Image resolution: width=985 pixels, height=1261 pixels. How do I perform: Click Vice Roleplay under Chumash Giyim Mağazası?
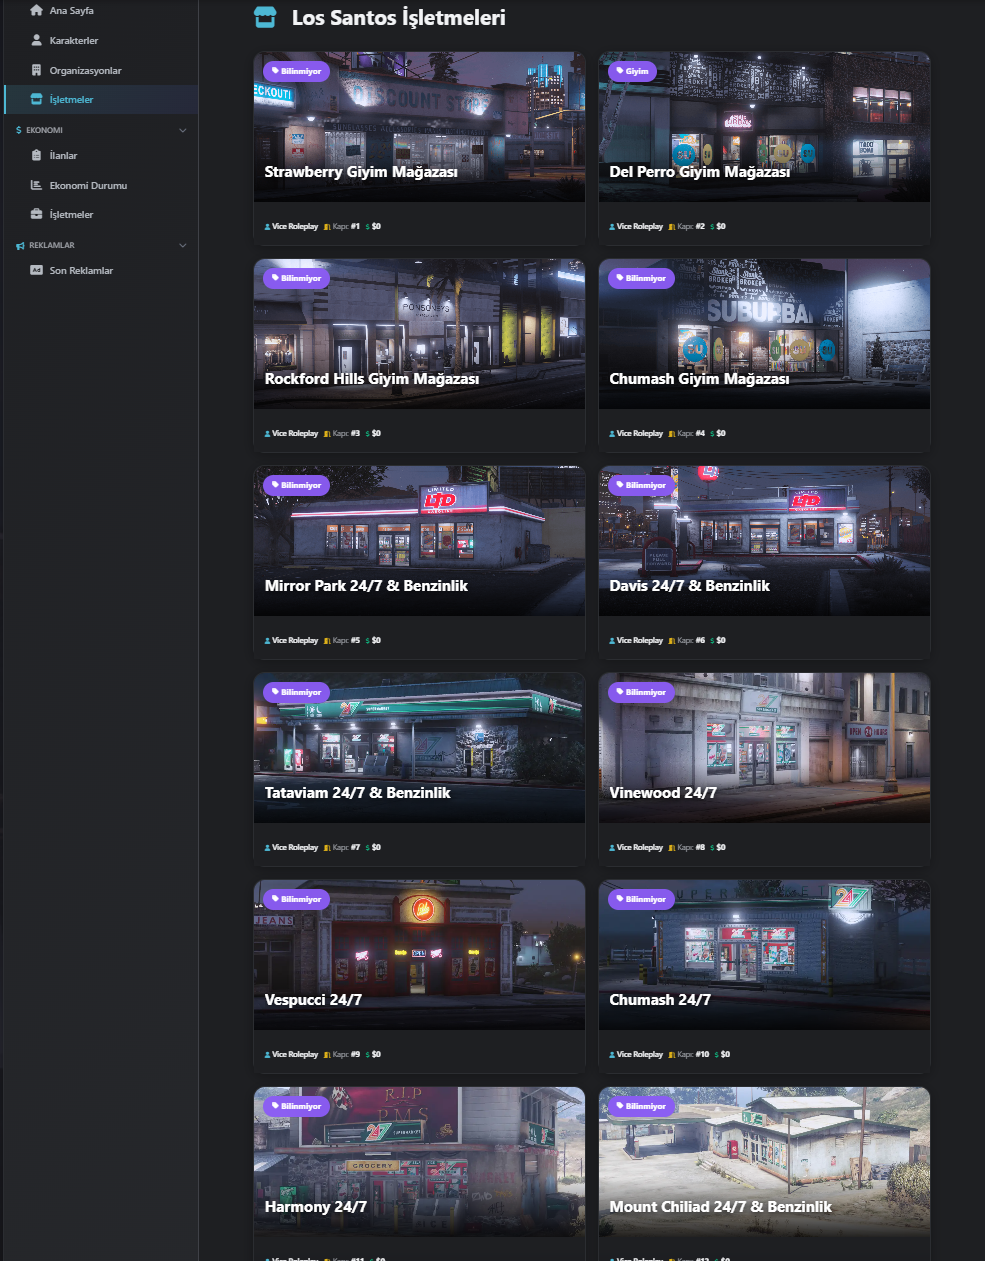pyautogui.click(x=640, y=434)
